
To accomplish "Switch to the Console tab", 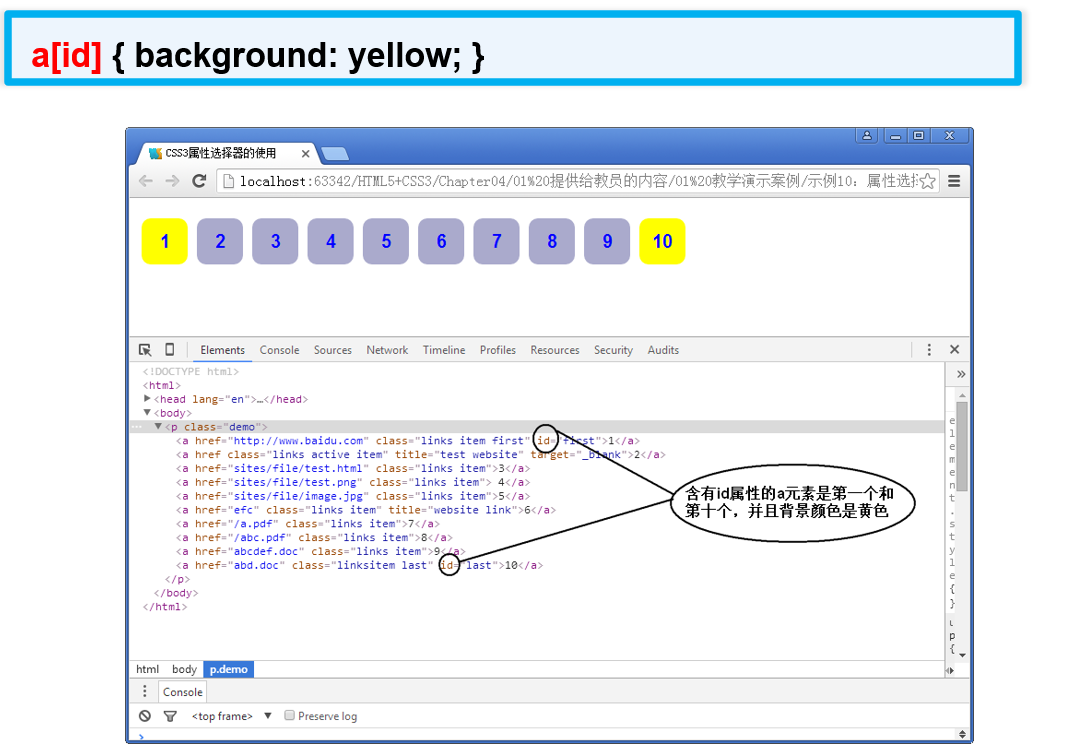I will pos(279,350).
